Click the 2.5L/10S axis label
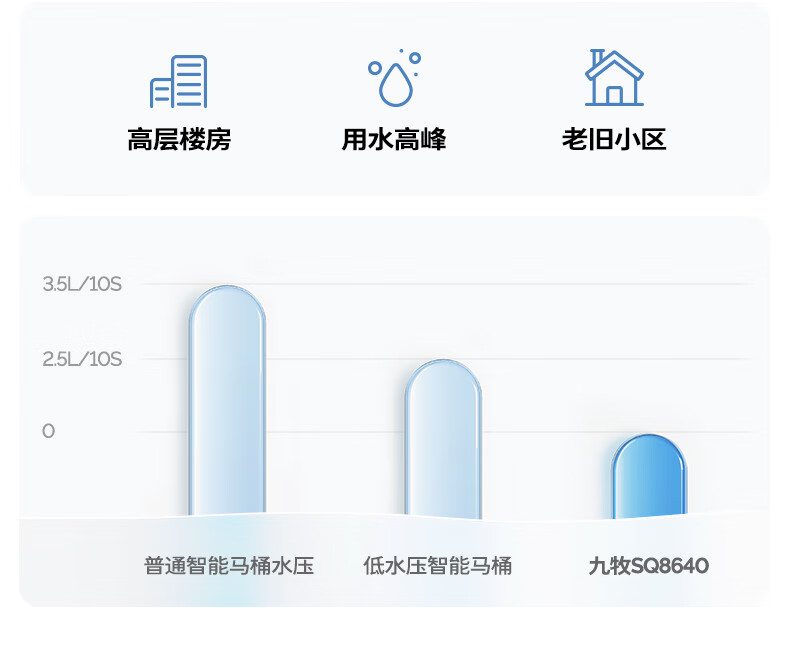This screenshot has height=662, width=790. pos(82,359)
